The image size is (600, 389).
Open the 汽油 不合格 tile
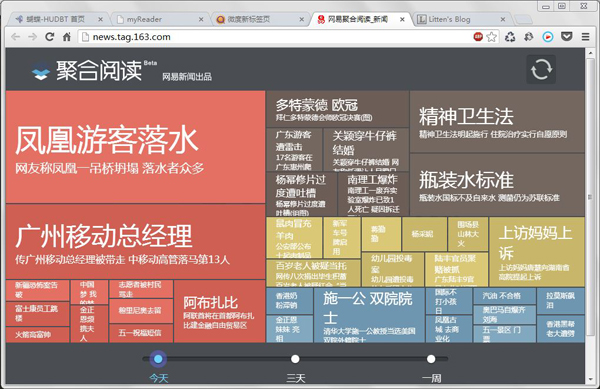coord(504,296)
